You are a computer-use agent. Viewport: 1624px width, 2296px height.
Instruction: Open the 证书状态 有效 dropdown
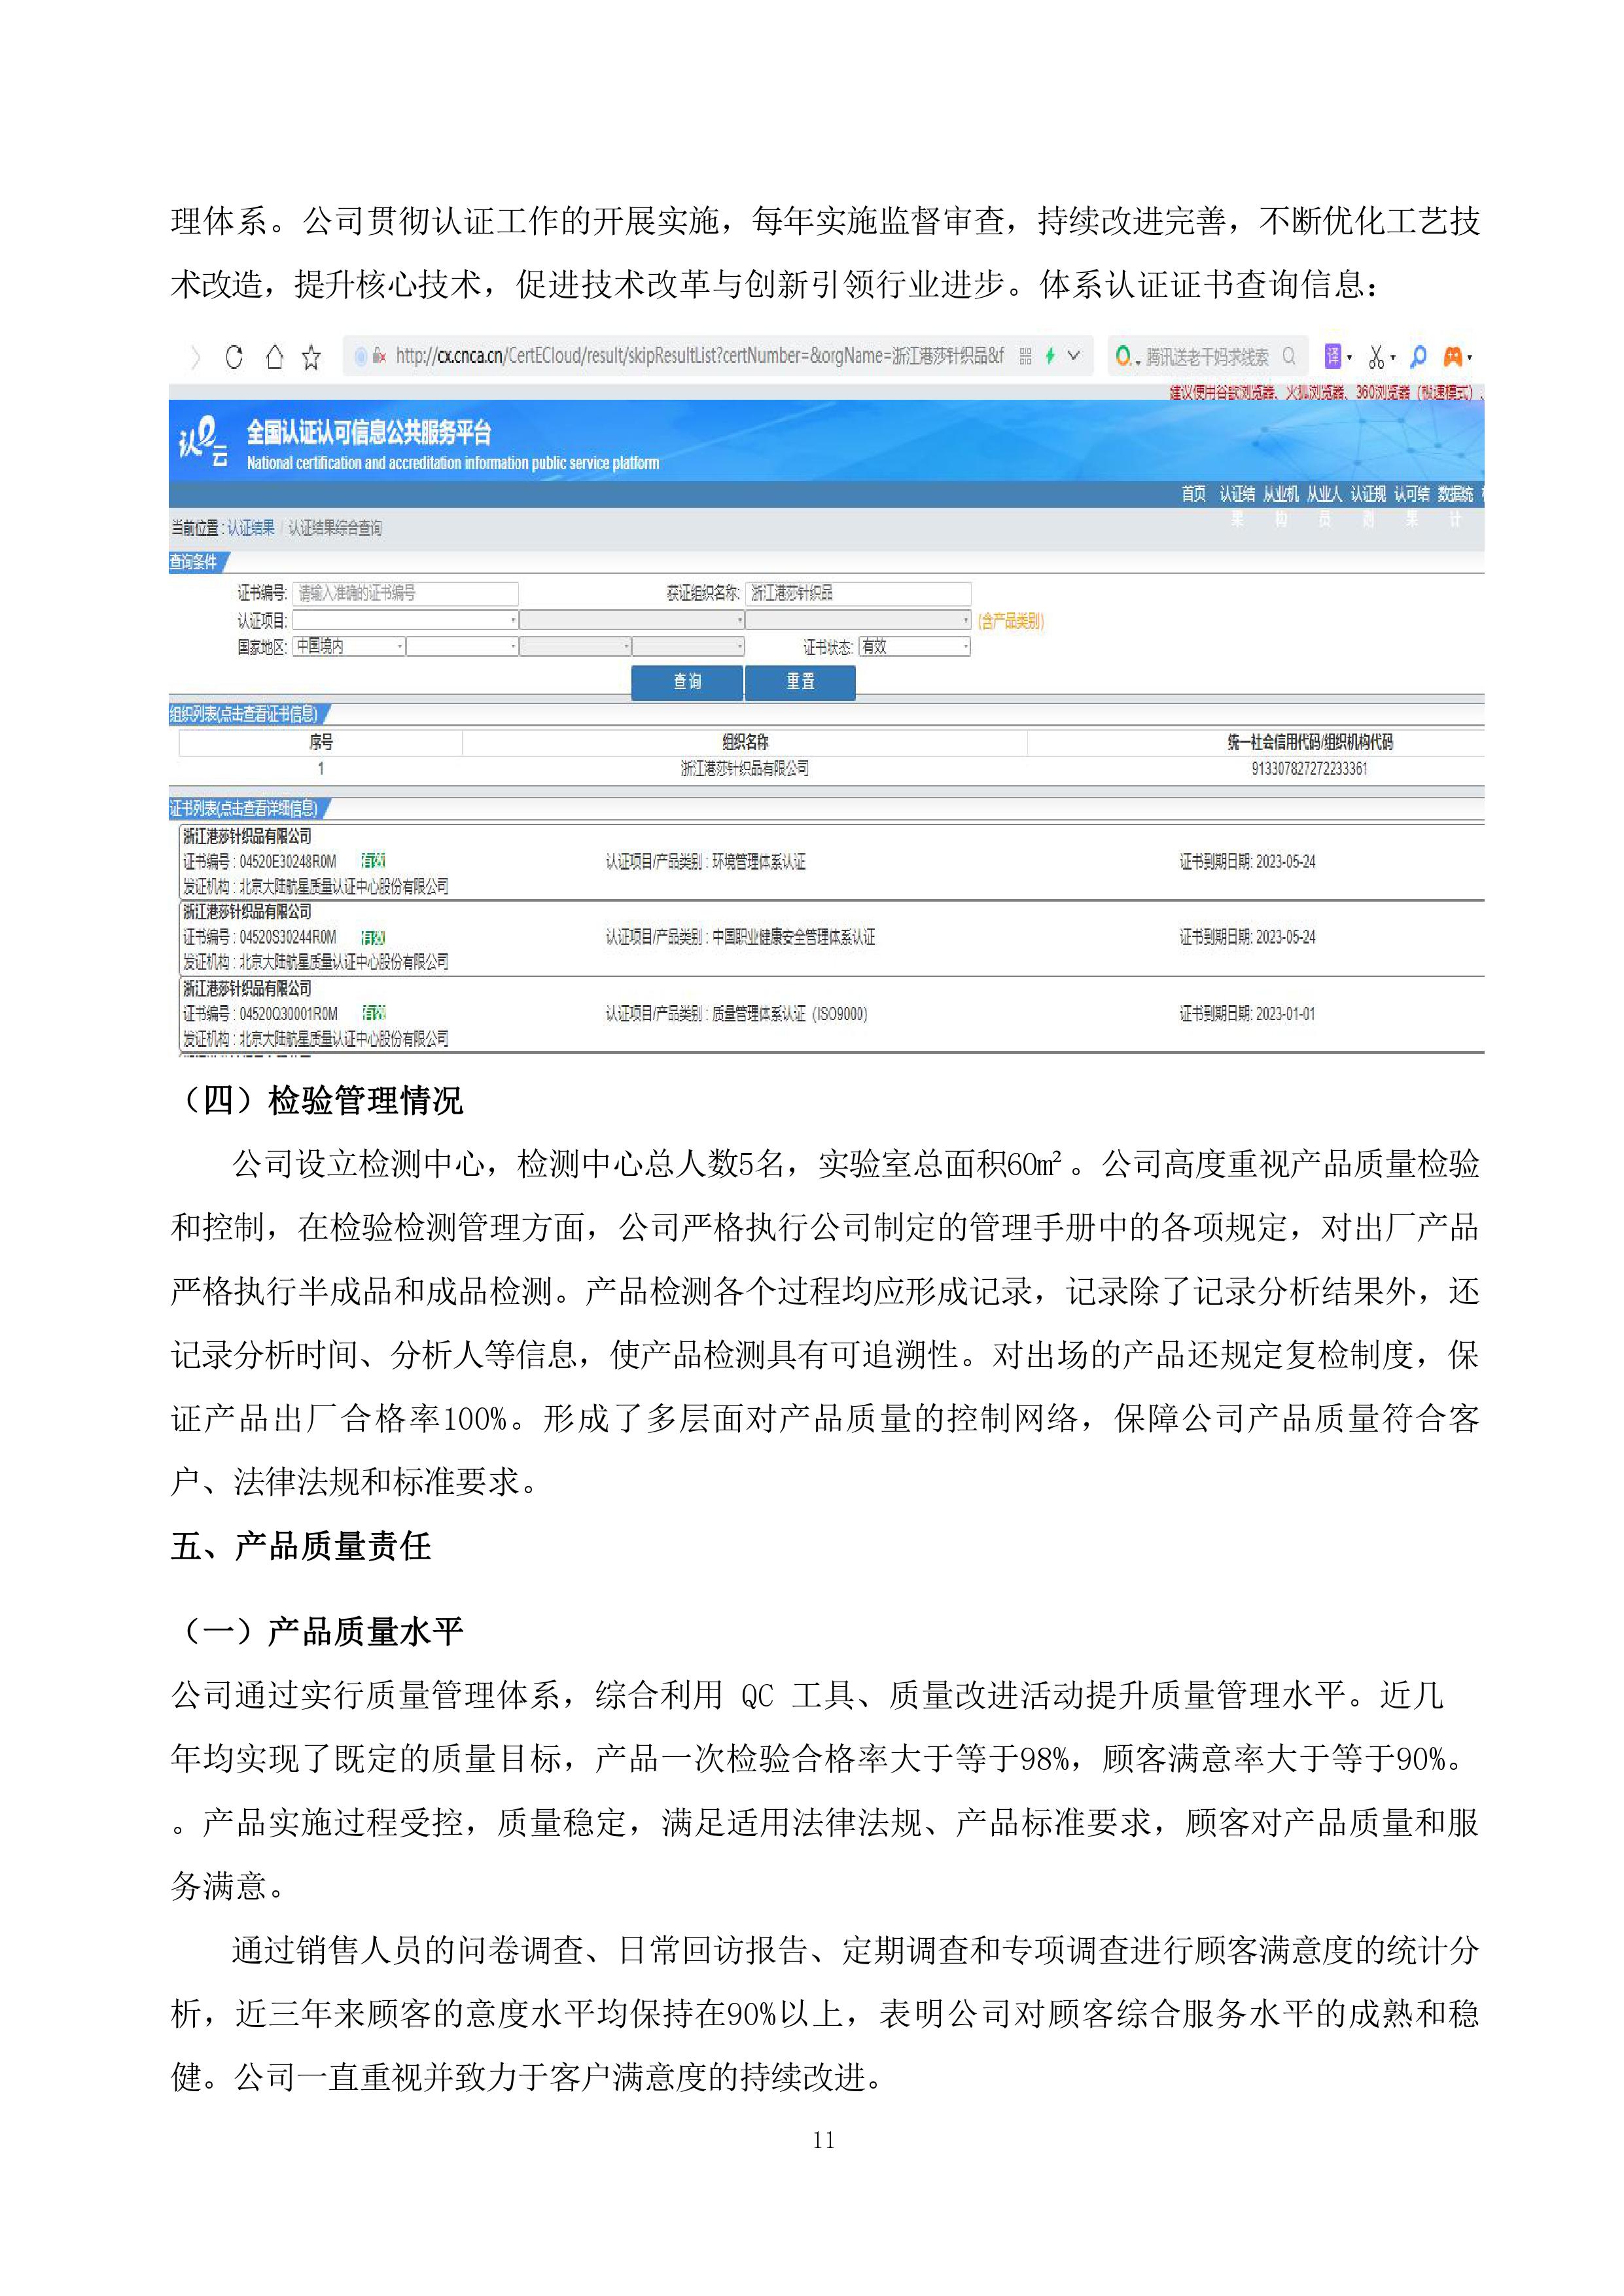[914, 647]
